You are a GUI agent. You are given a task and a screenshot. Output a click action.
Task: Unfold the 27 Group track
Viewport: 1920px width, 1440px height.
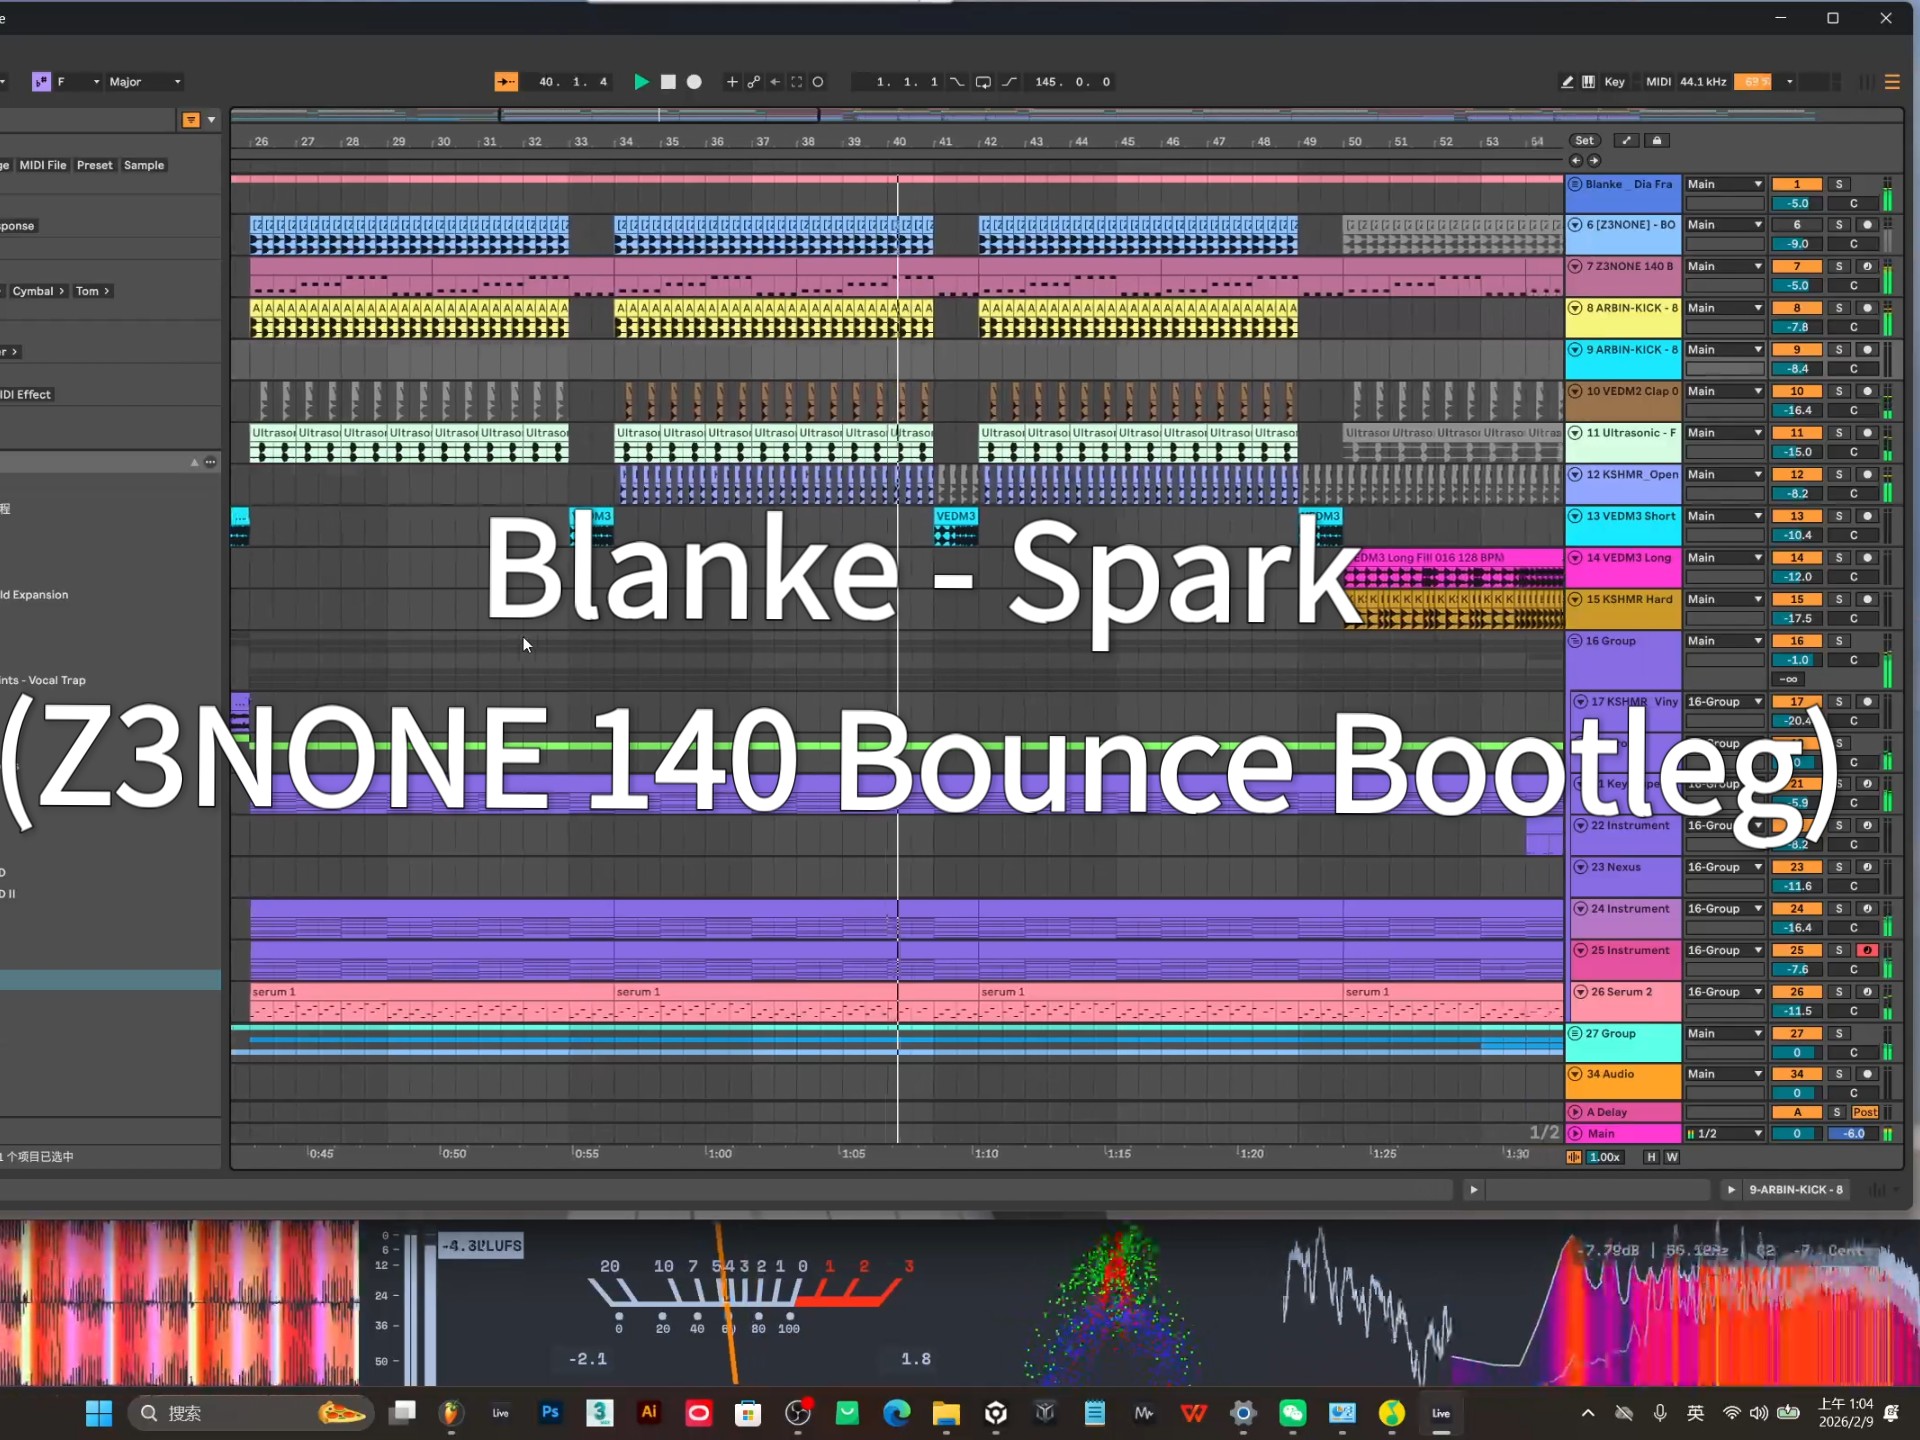(x=1575, y=1033)
